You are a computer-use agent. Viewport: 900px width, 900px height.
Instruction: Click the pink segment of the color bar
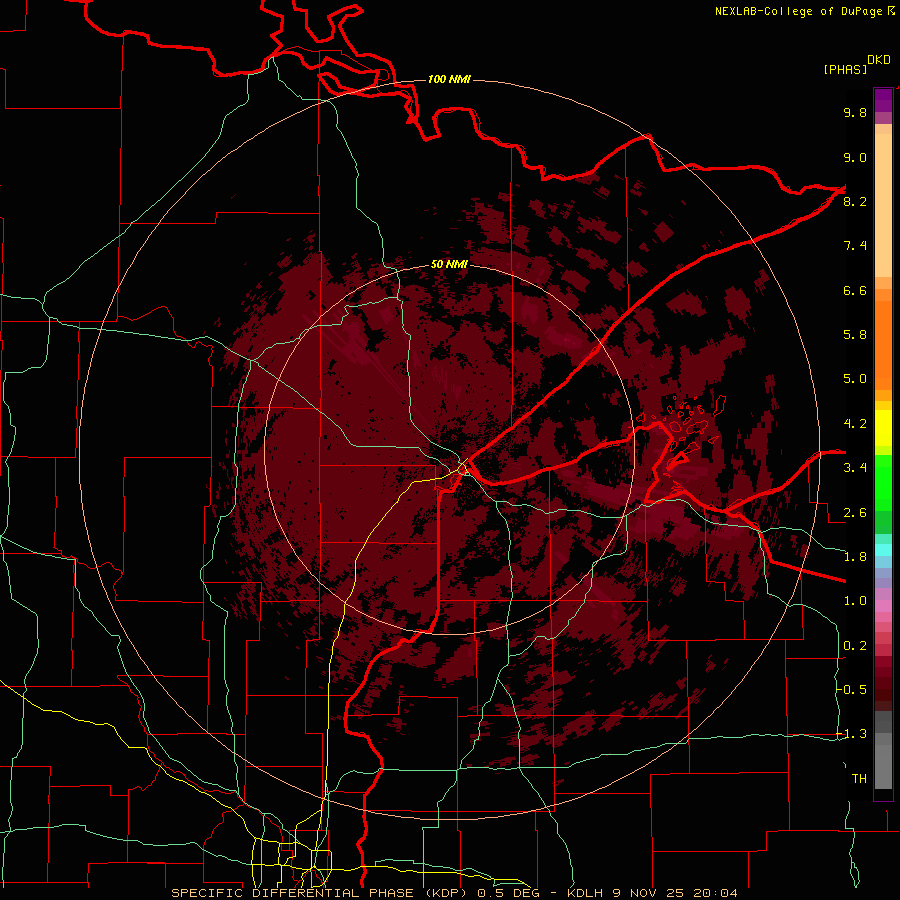[883, 606]
